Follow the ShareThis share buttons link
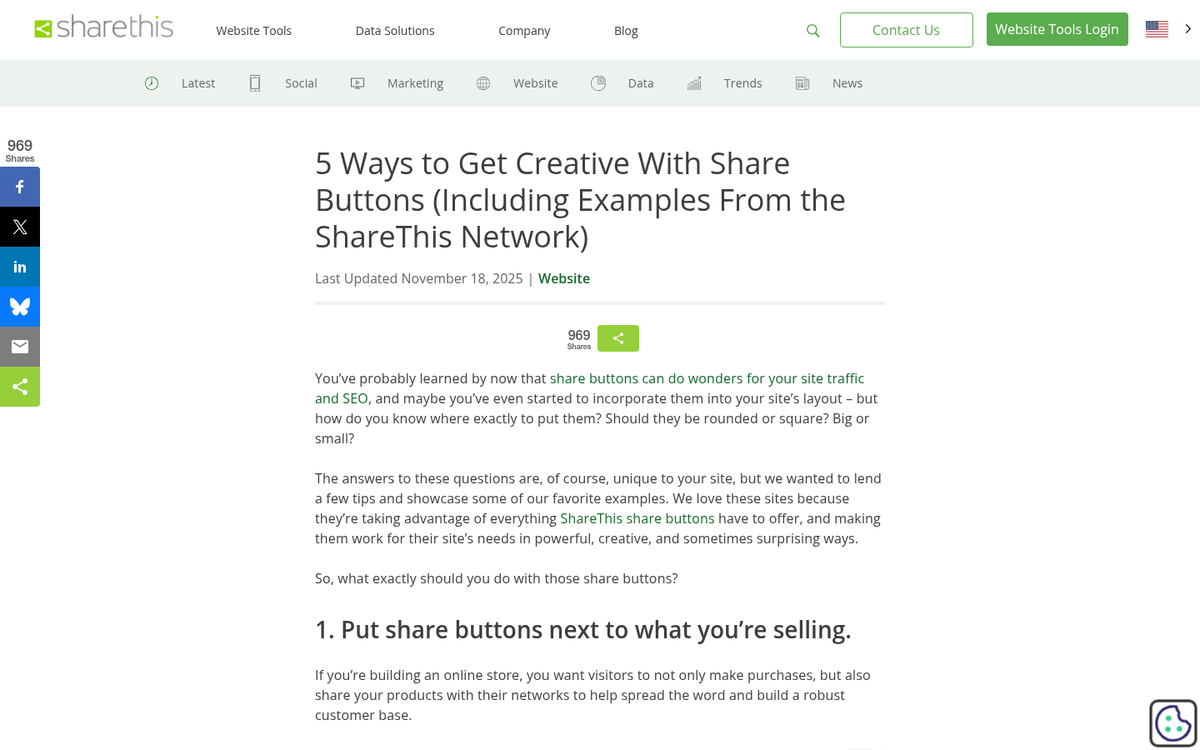Screen dimensions: 1200x750 pos(637,518)
